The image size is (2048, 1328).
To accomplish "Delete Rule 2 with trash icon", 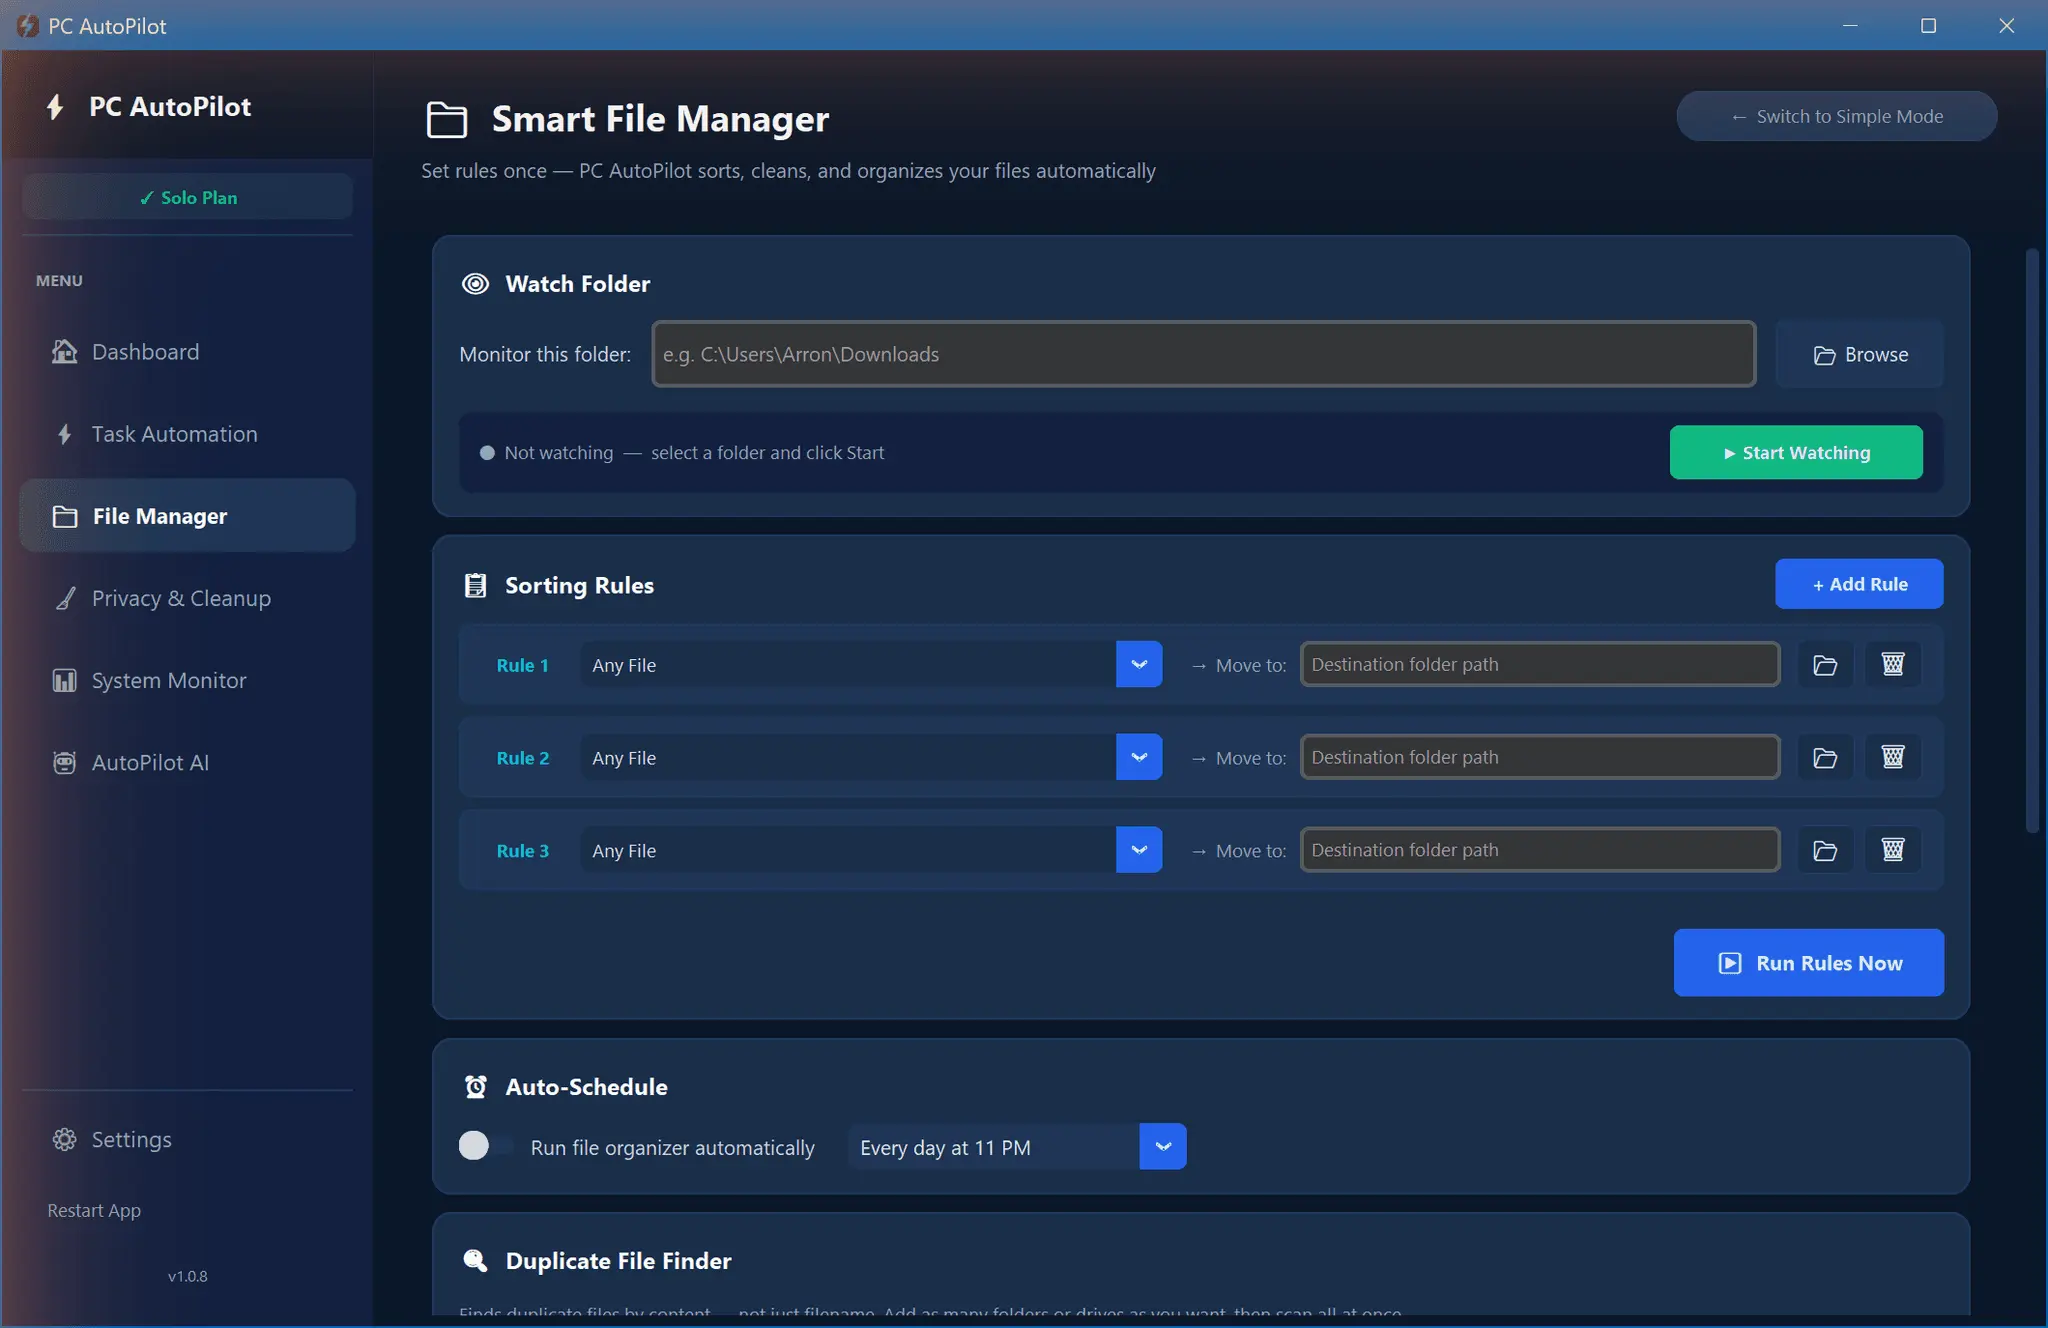I will coord(1893,757).
